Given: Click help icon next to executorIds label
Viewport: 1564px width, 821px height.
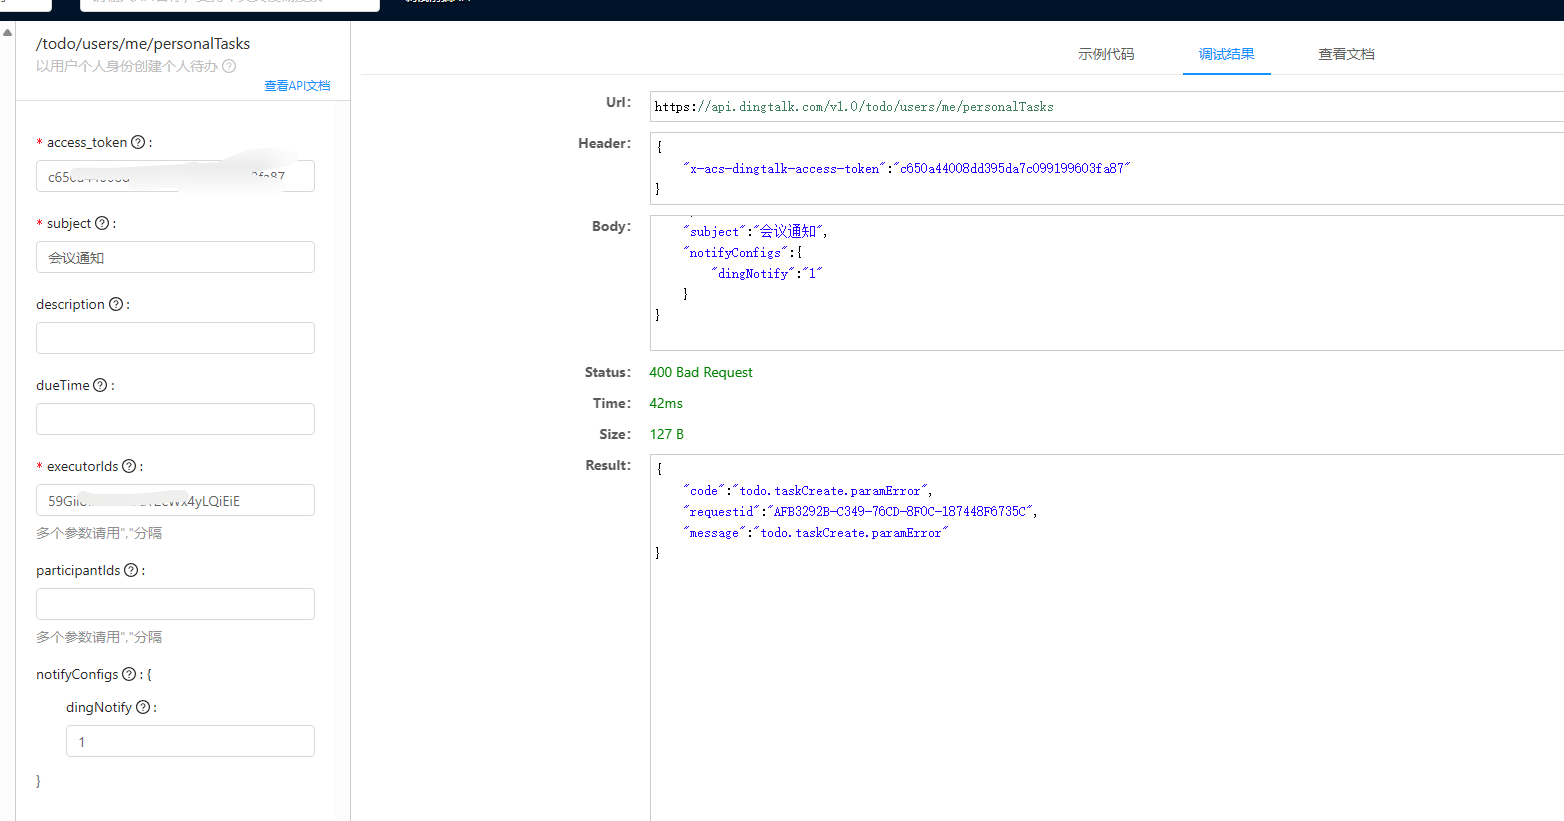Looking at the screenshot, I should (x=129, y=466).
